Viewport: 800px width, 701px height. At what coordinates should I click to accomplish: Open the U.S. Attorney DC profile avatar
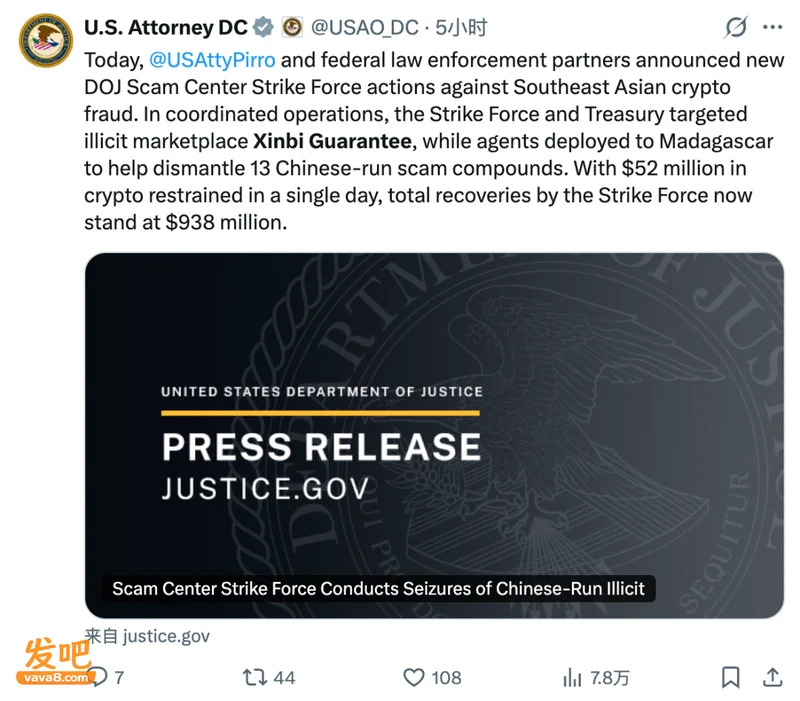click(46, 41)
